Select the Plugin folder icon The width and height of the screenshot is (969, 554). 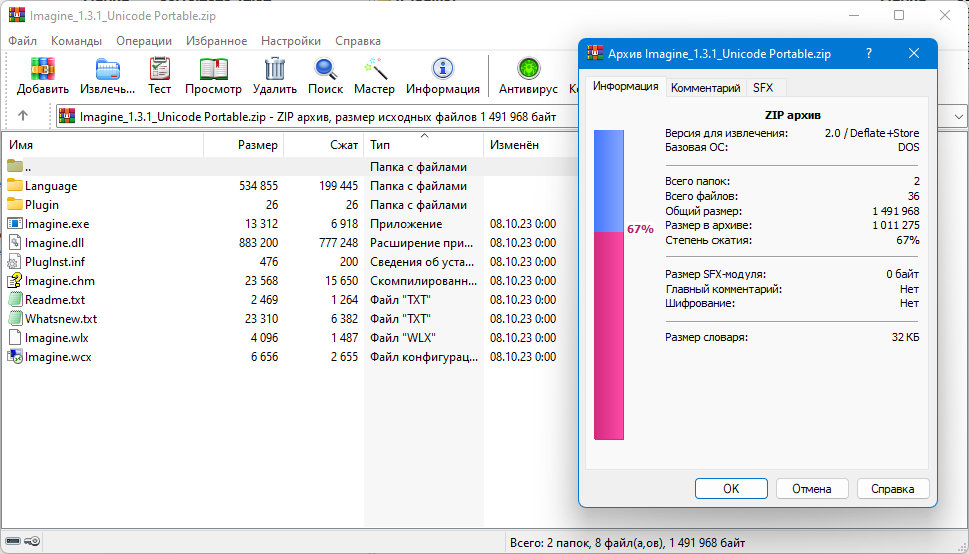coord(15,205)
